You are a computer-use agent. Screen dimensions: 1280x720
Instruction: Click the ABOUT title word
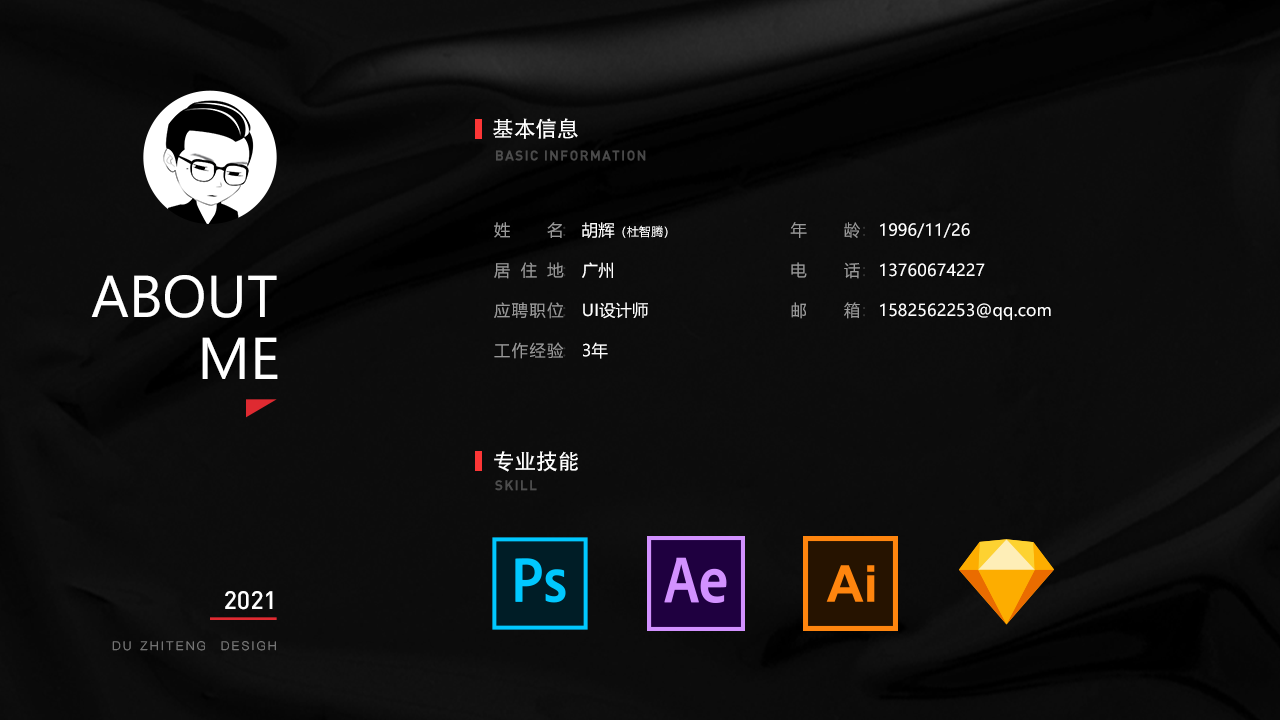[185, 297]
